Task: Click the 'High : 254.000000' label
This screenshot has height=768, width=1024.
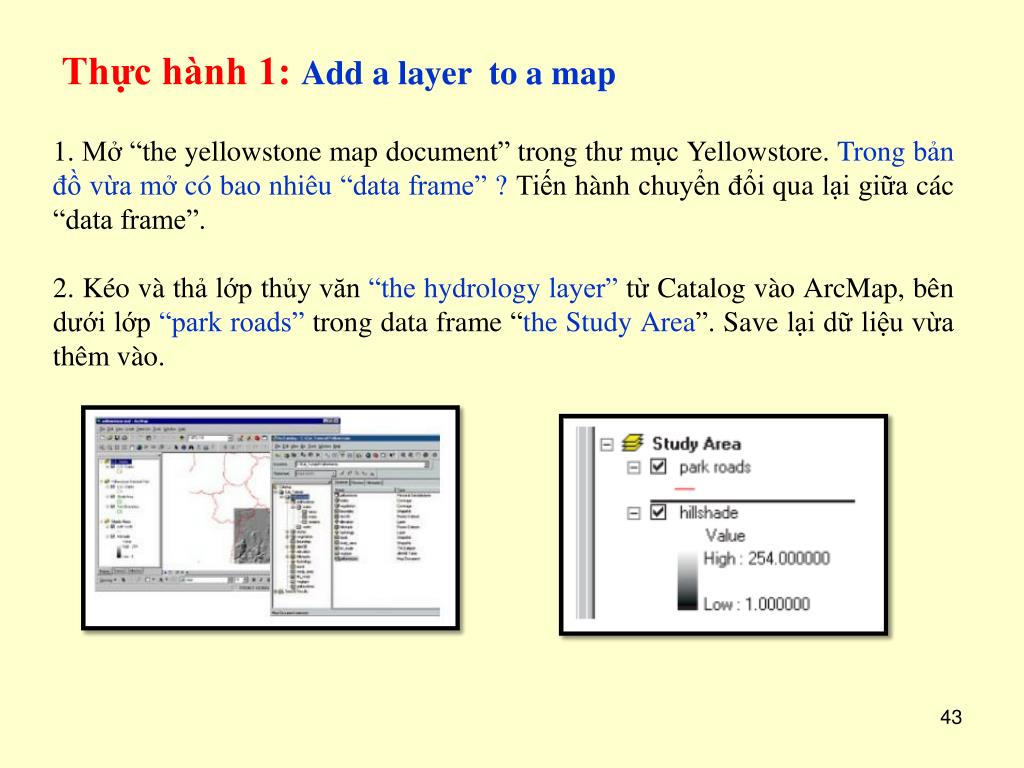Action: pos(767,558)
